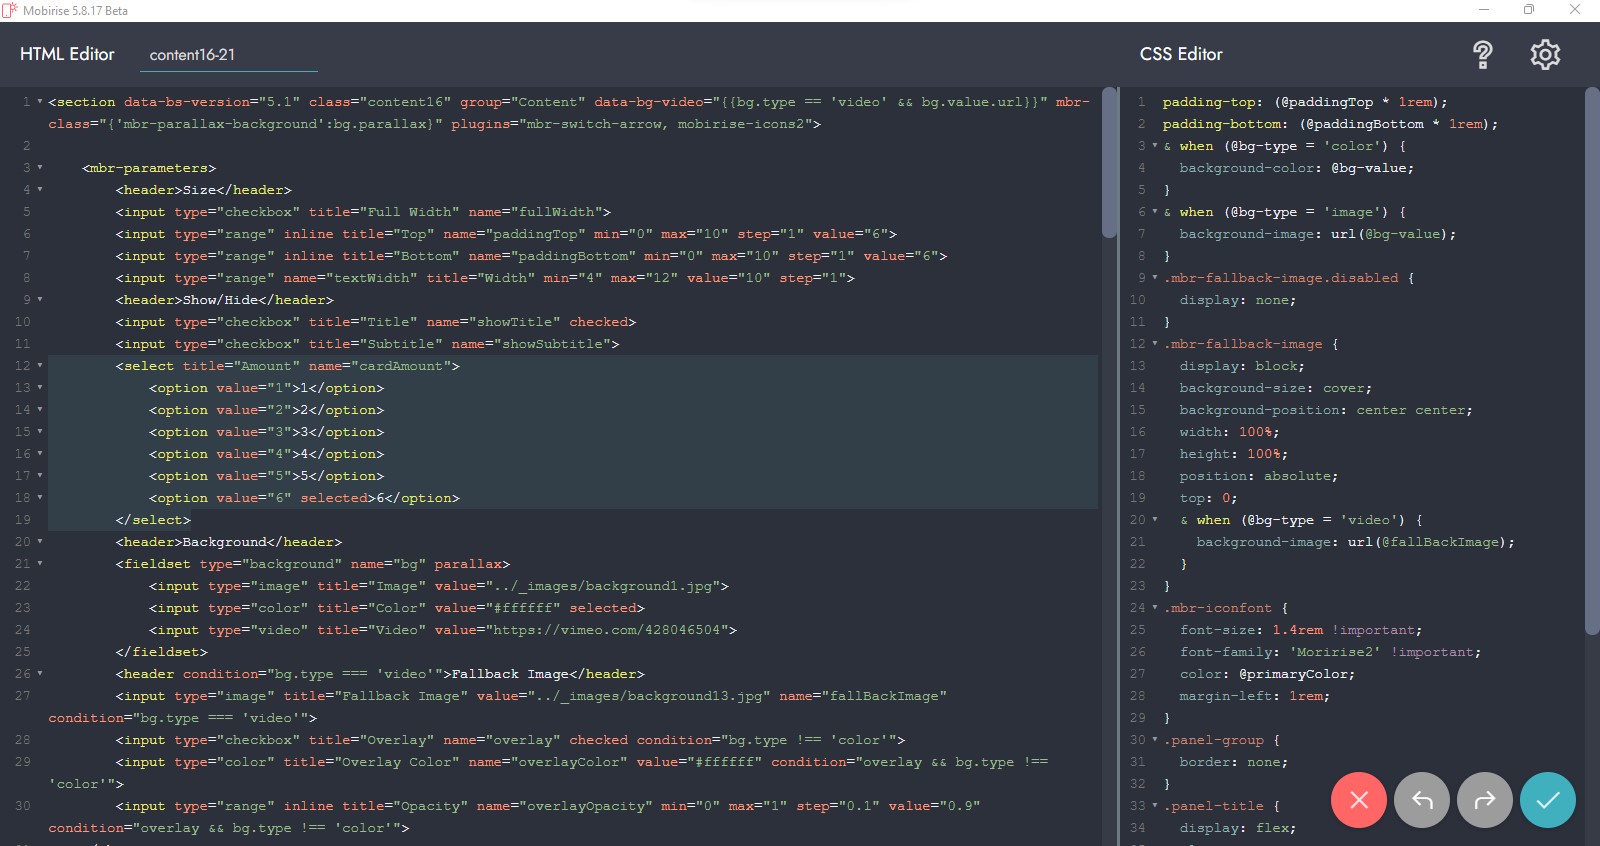Click the CSS editor vertical scrollbar
Viewport: 1600px width, 846px height.
1592,360
